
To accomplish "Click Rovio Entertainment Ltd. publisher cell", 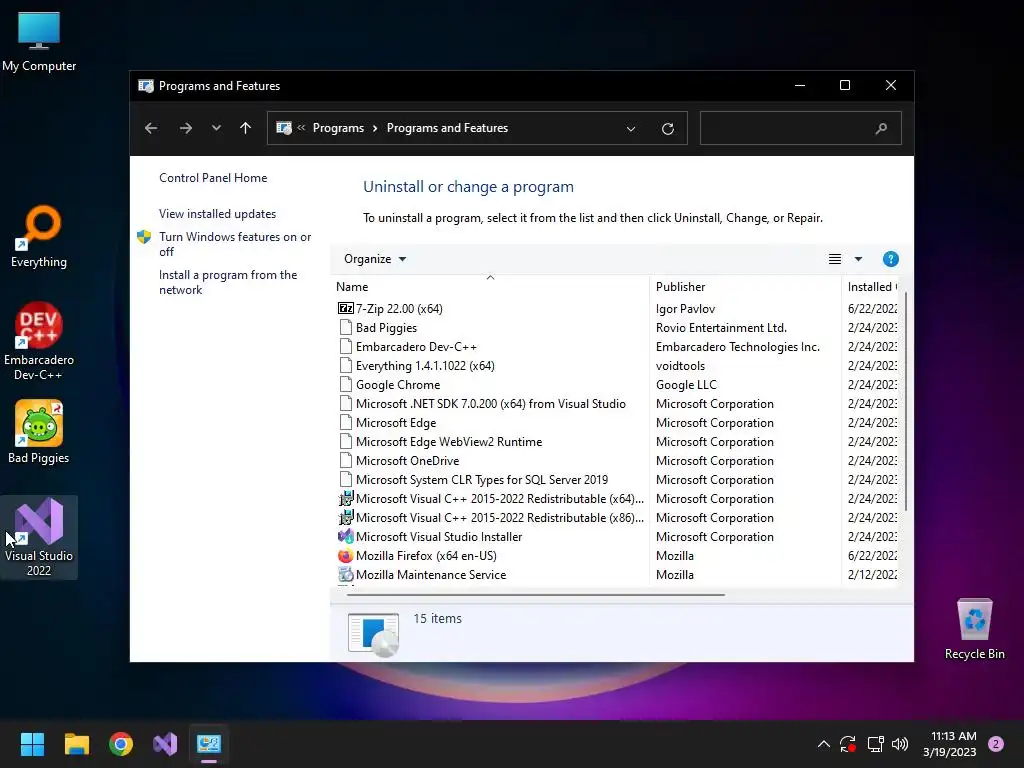I will [x=721, y=327].
